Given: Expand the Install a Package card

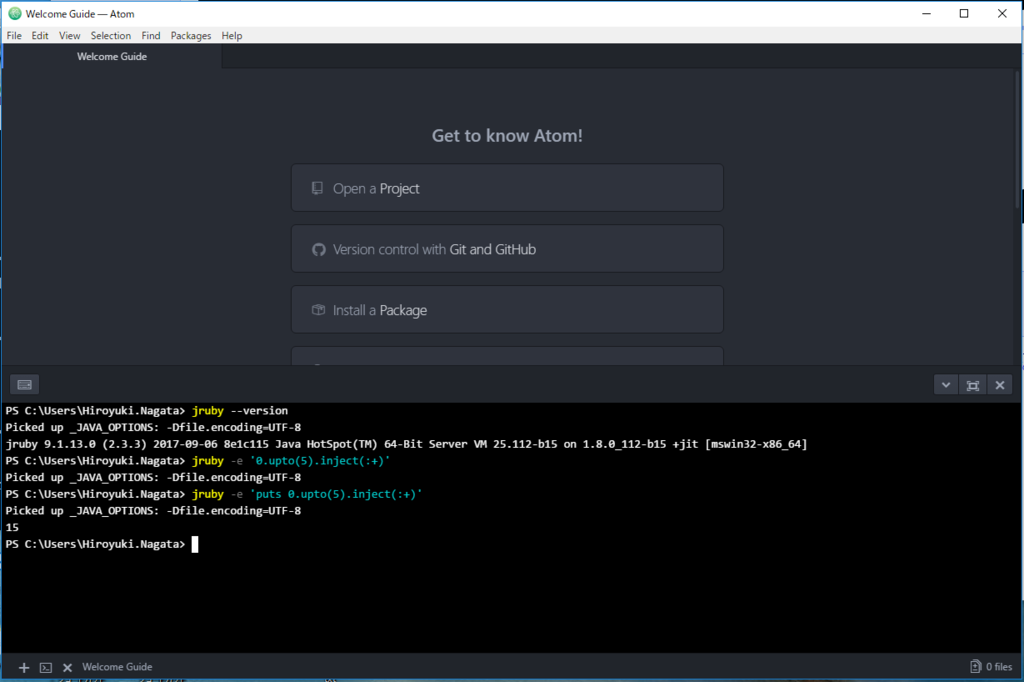Looking at the screenshot, I should (x=507, y=310).
